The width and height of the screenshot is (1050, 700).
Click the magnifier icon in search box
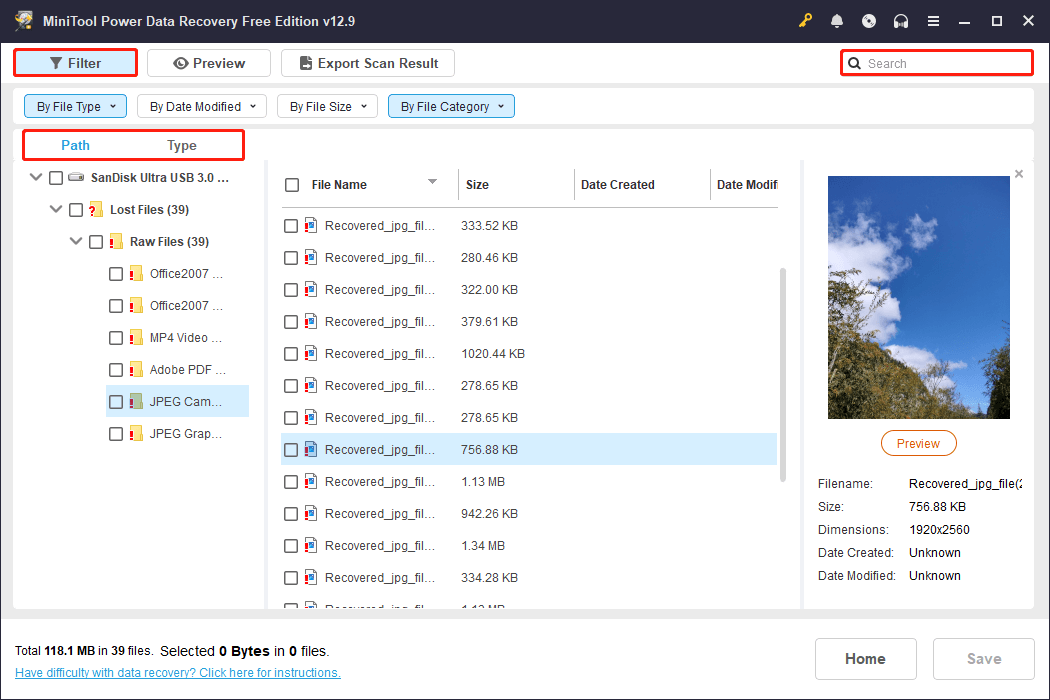854,63
